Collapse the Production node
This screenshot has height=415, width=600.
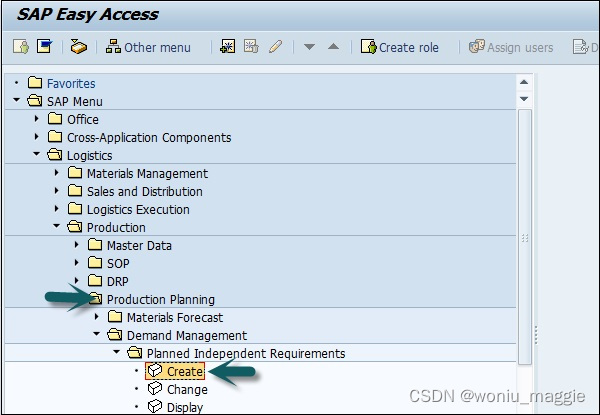click(56, 226)
